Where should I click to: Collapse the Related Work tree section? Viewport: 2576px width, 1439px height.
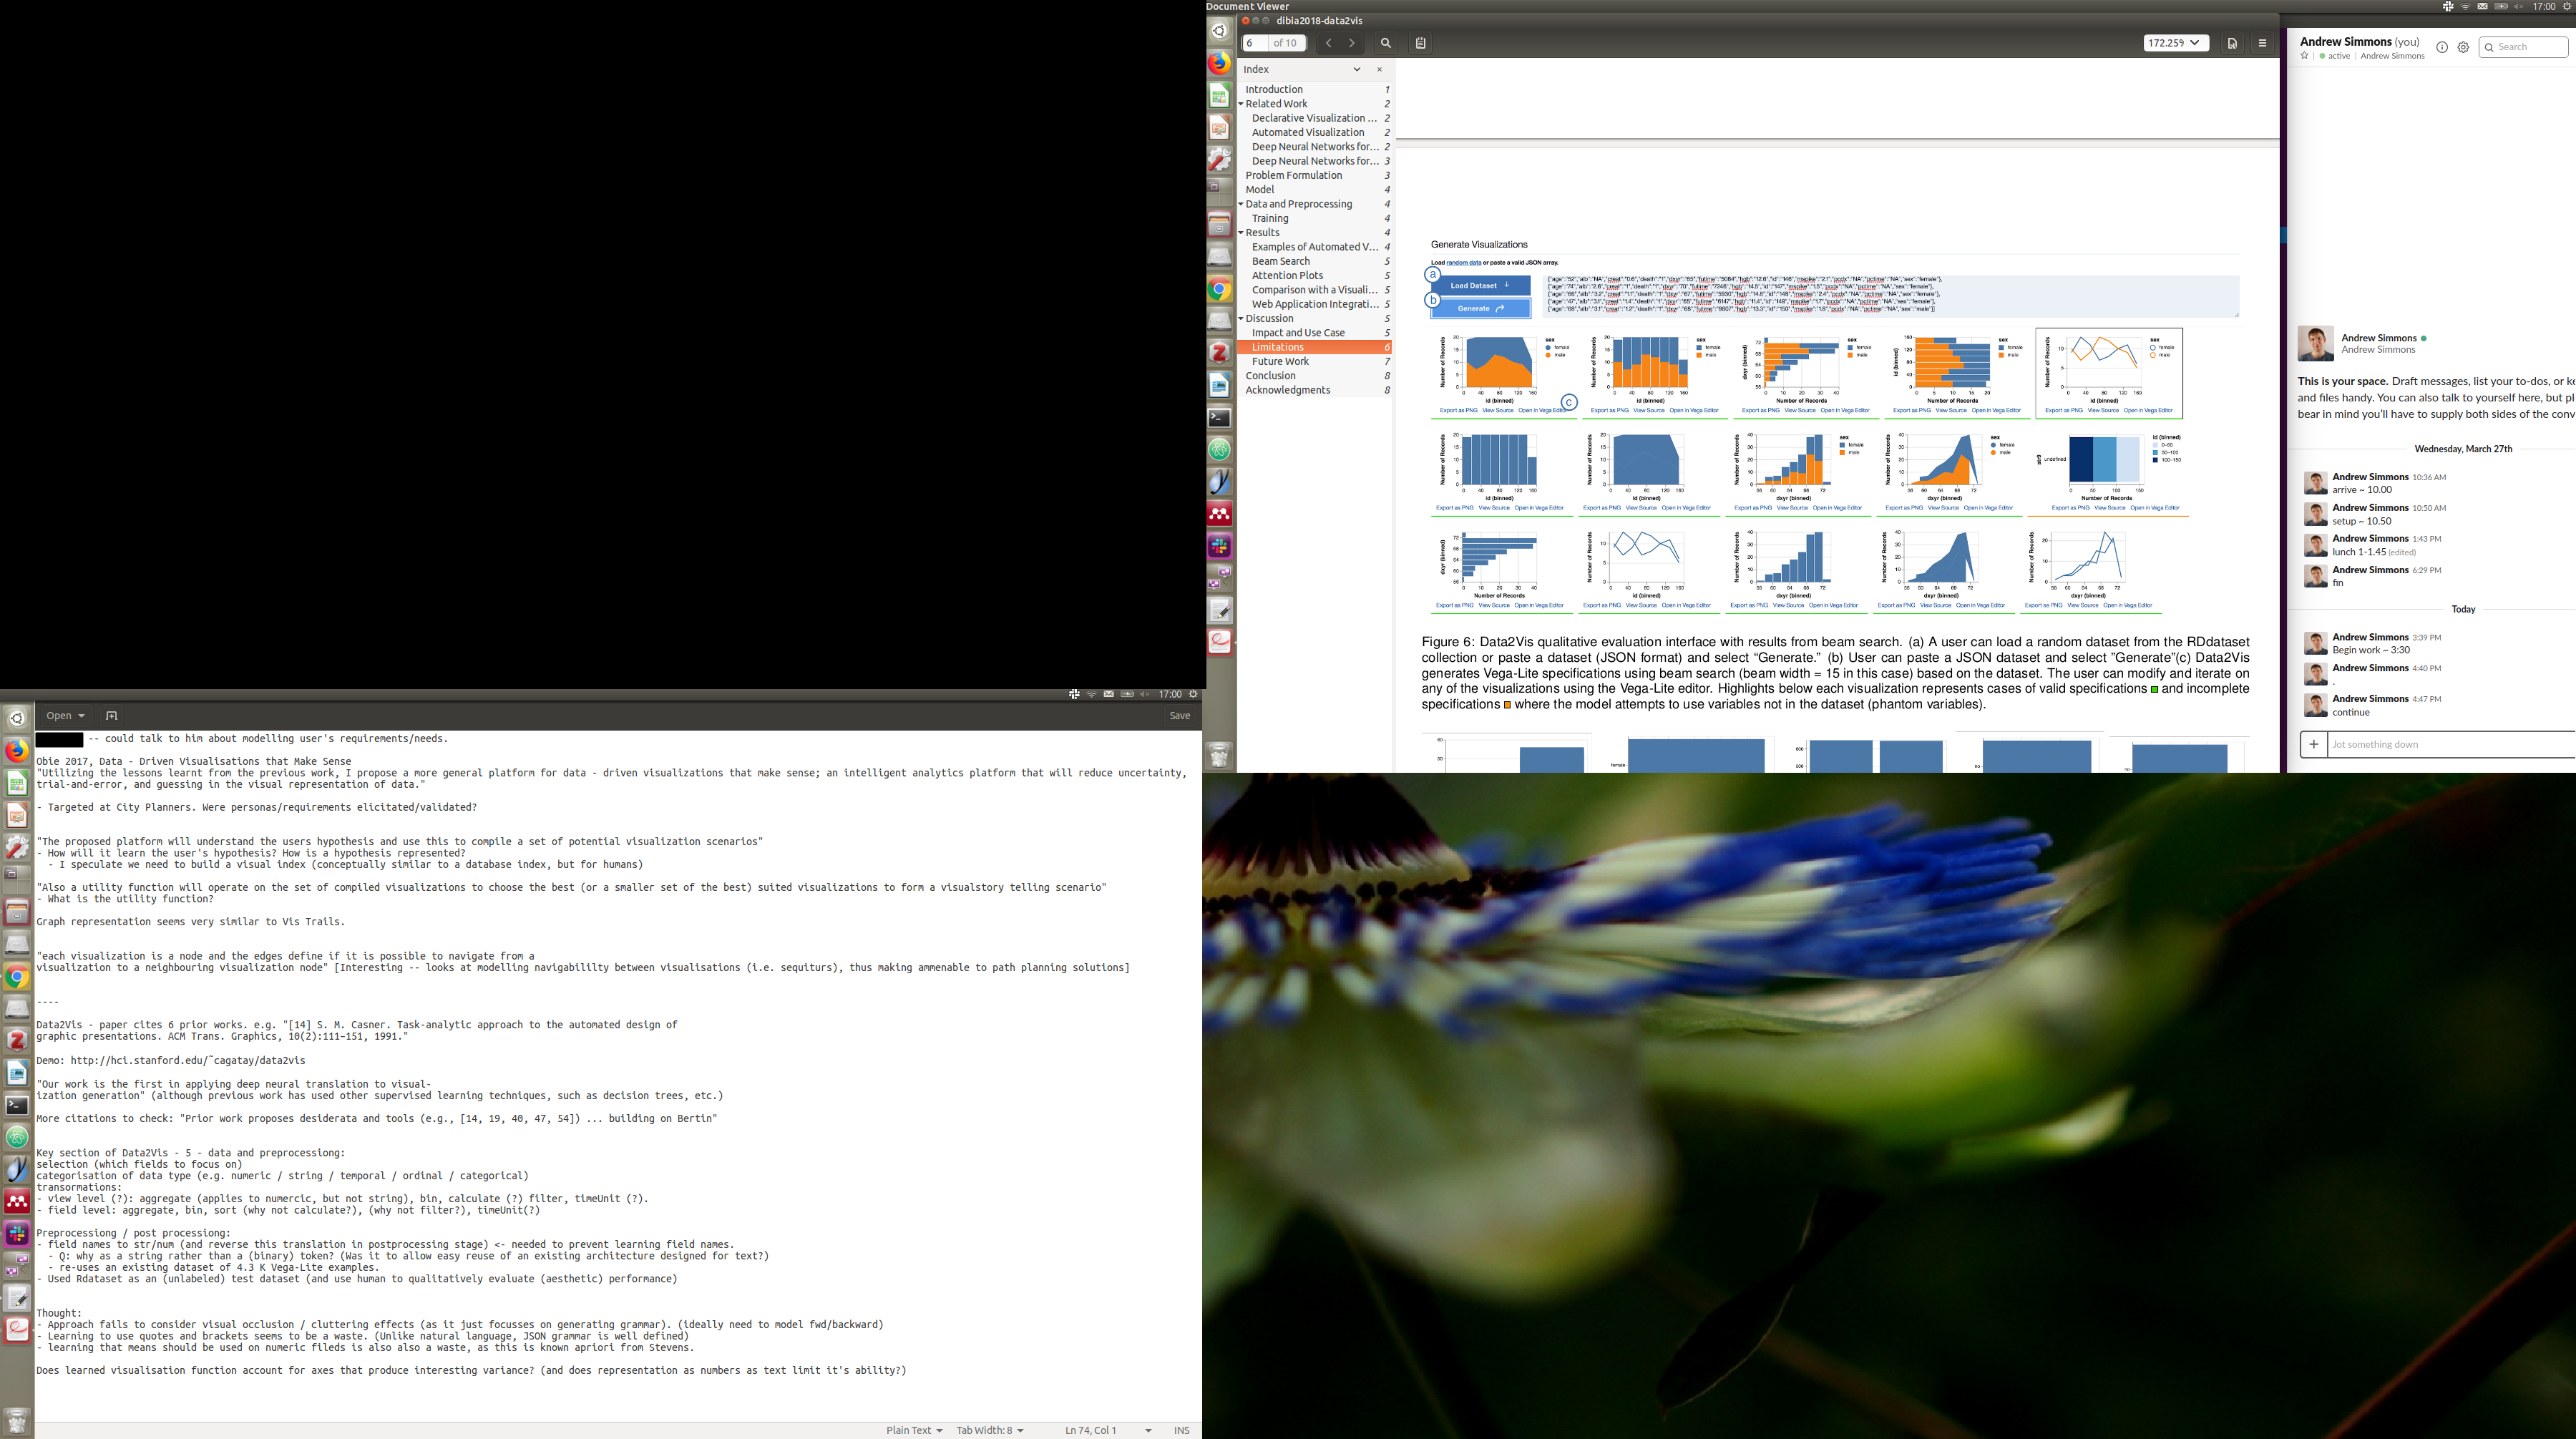click(x=1241, y=104)
